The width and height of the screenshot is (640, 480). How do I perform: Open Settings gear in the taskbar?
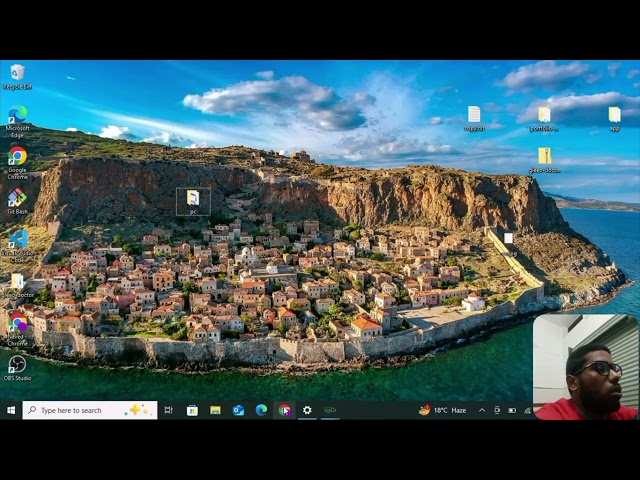point(307,410)
